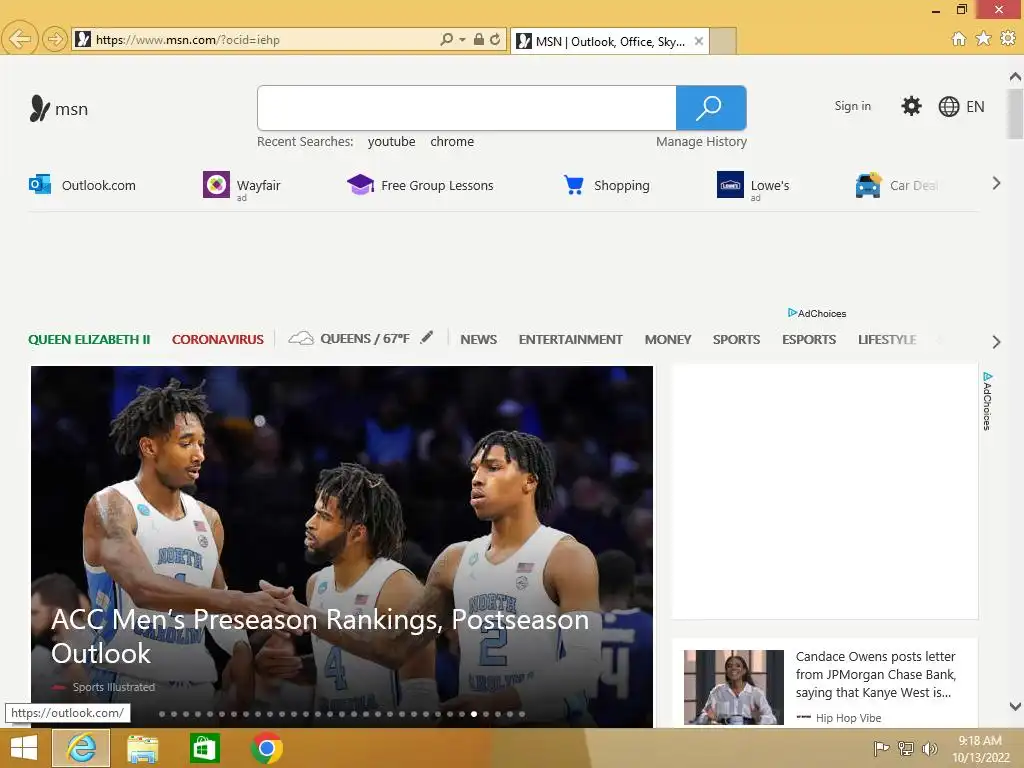
Task: Open the address bar search magnifier
Action: [x=447, y=40]
